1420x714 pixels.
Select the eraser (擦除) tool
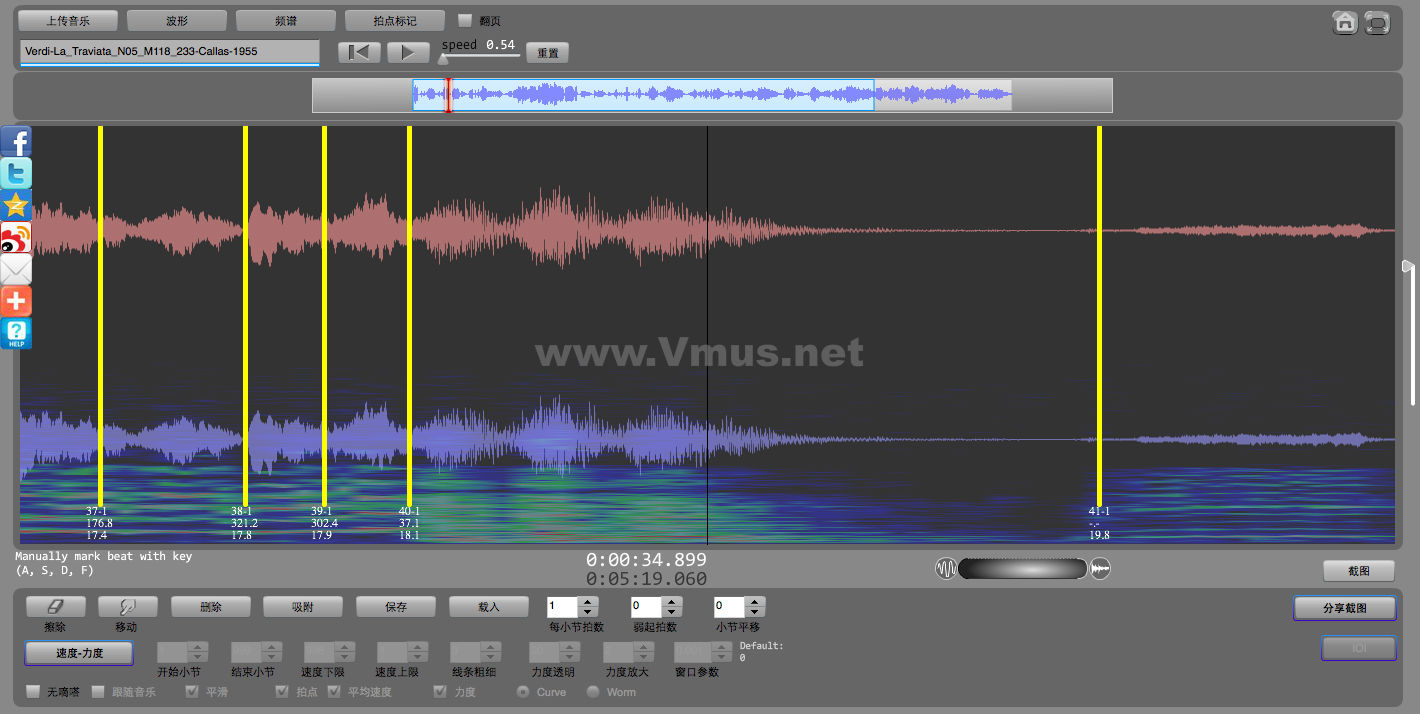tap(55, 607)
